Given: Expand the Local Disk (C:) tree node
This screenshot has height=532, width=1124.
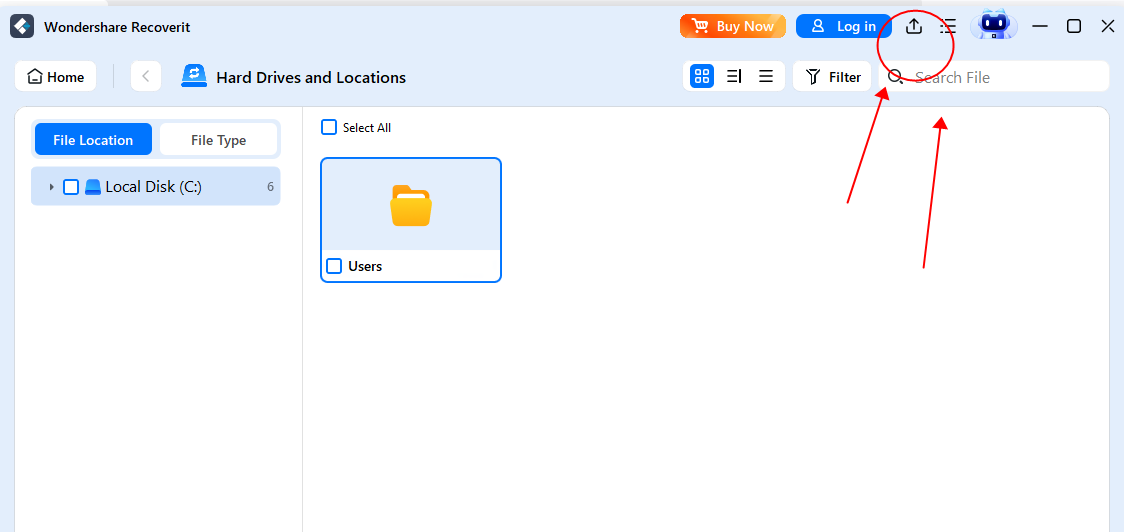Looking at the screenshot, I should point(51,187).
